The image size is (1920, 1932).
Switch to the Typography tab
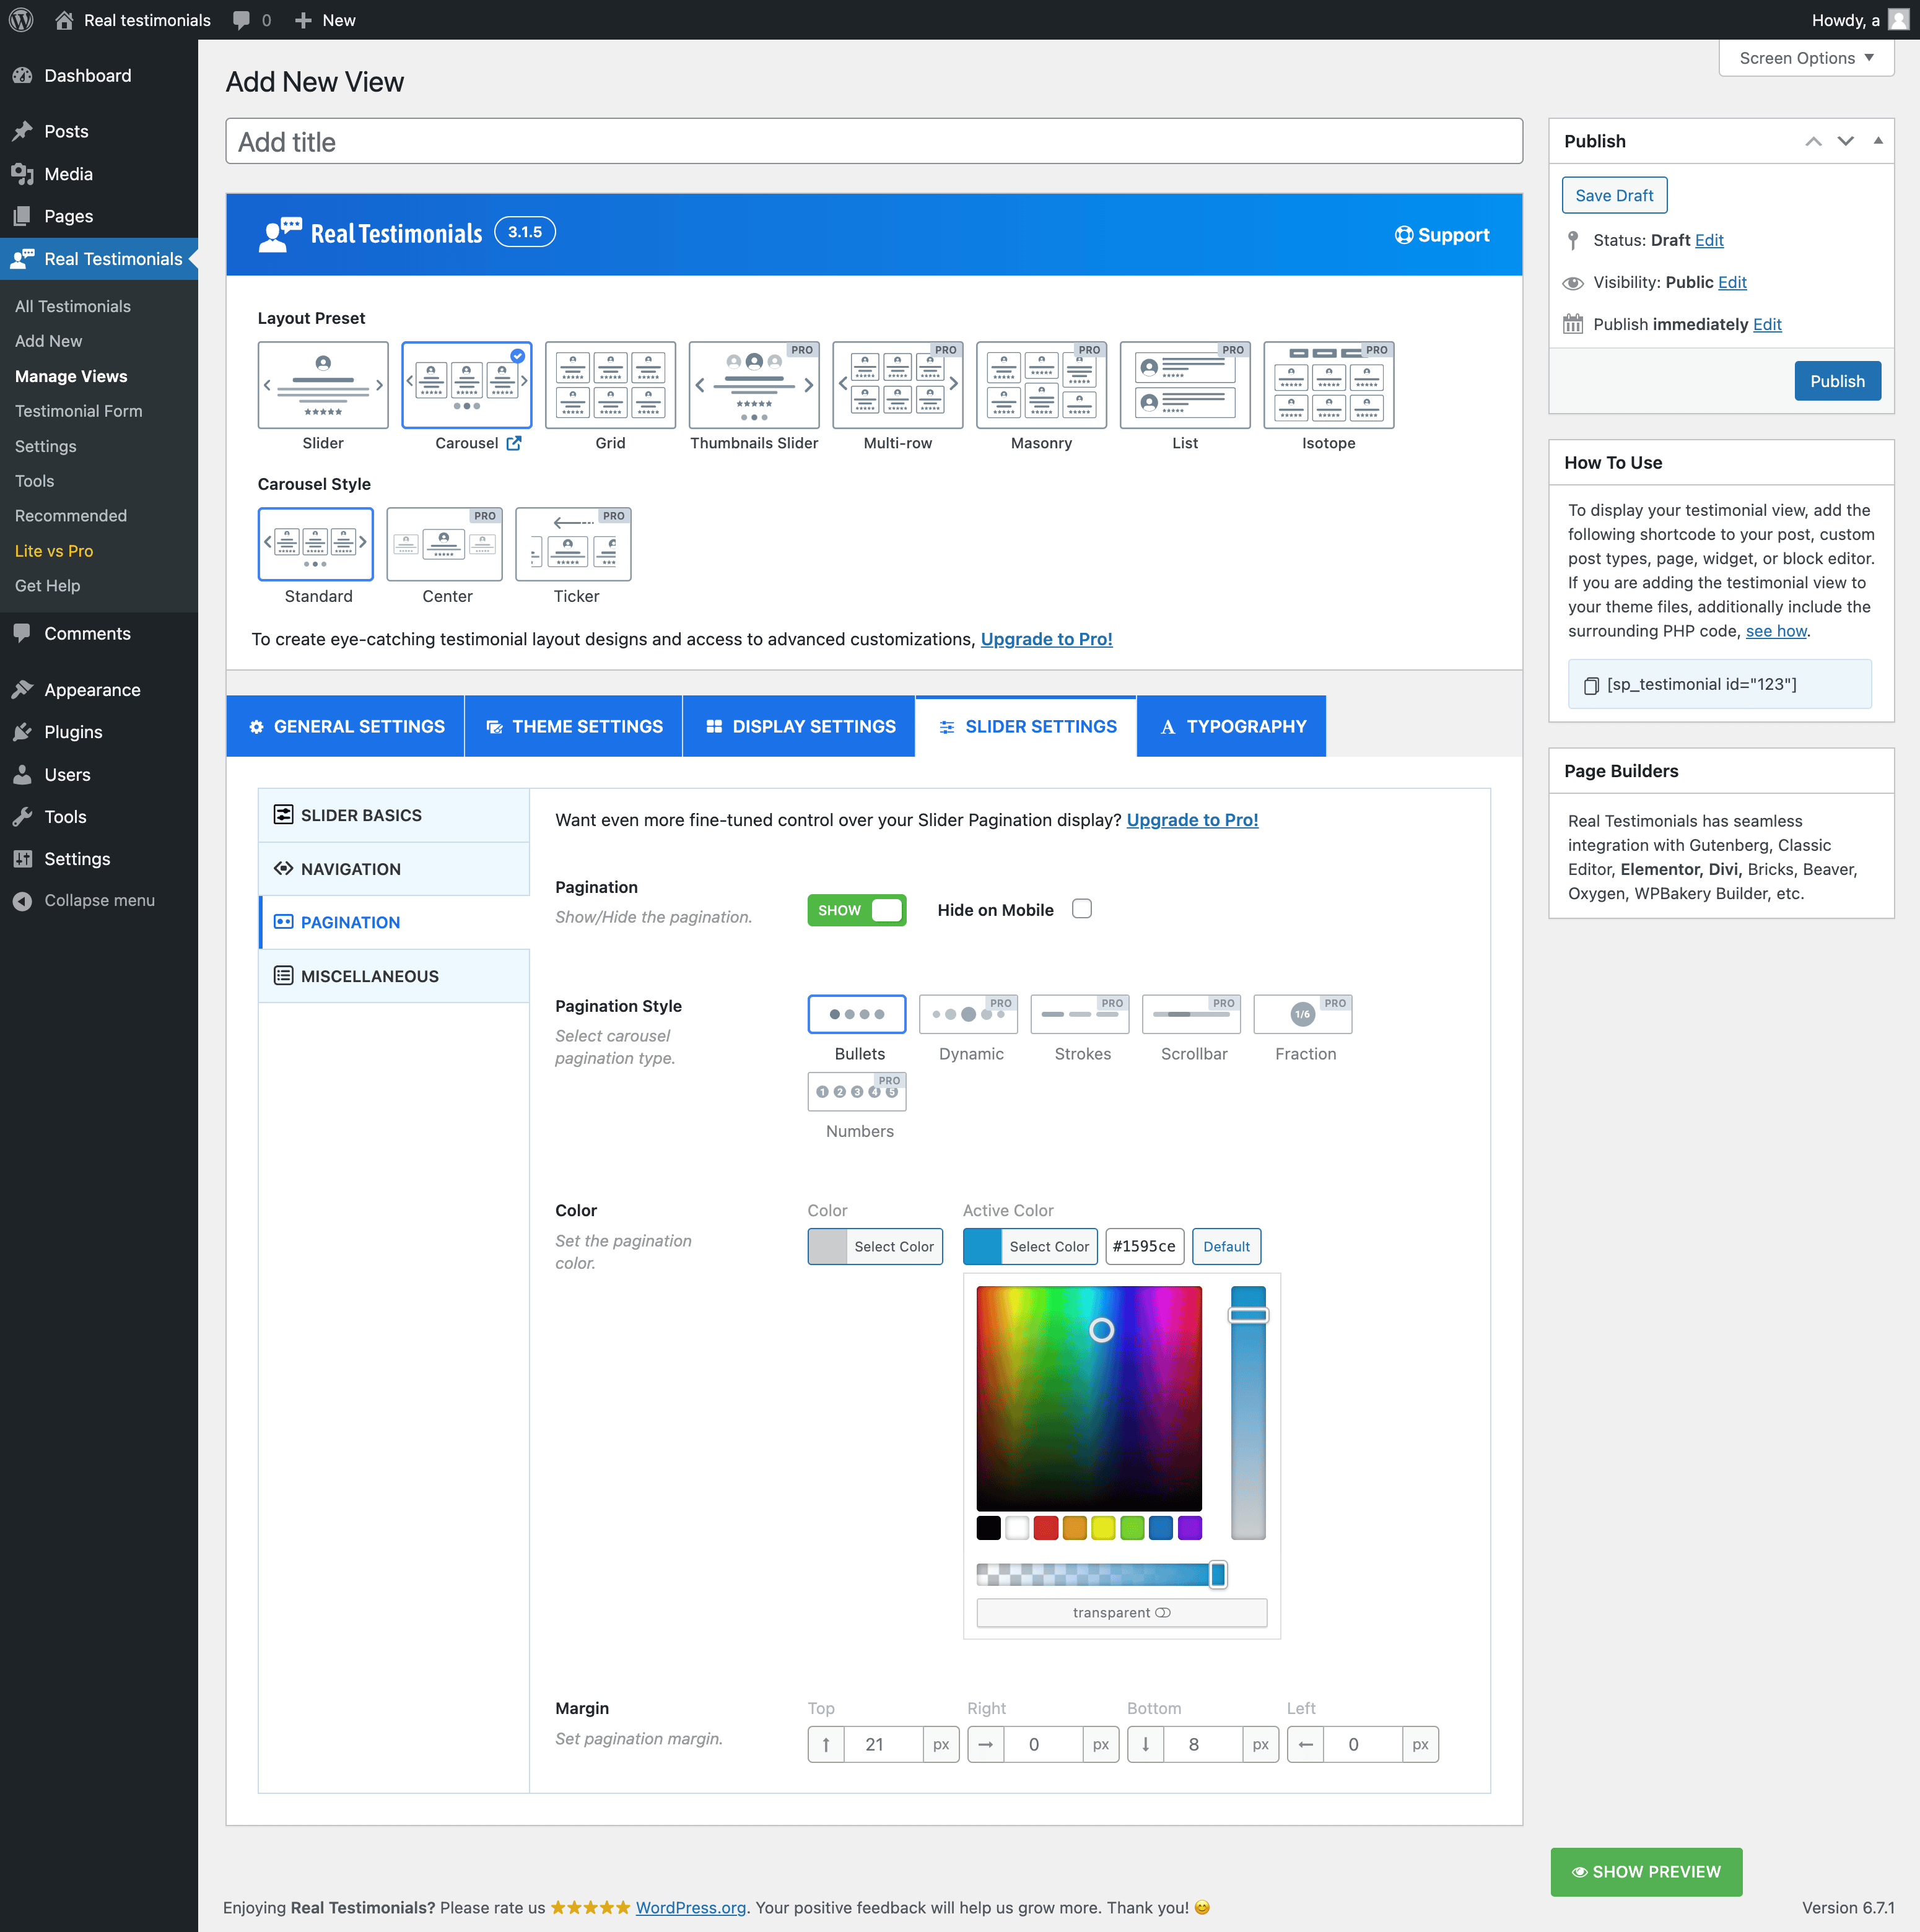tap(1231, 727)
